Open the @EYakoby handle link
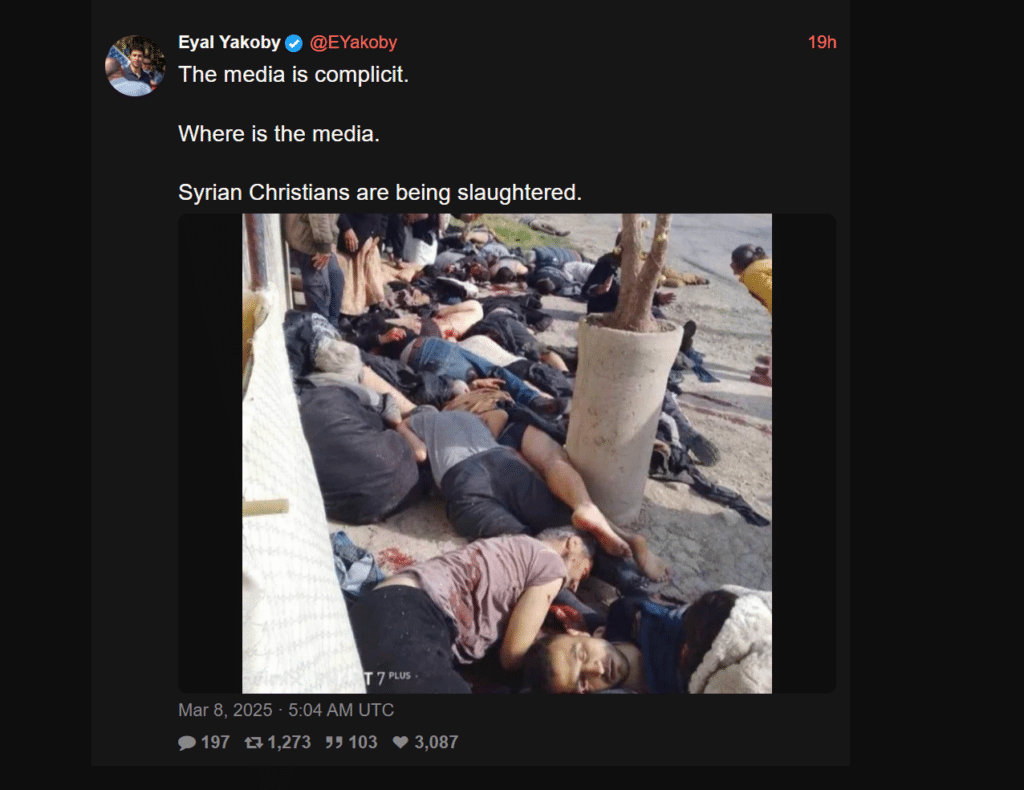The width and height of the screenshot is (1024, 790). [x=353, y=42]
